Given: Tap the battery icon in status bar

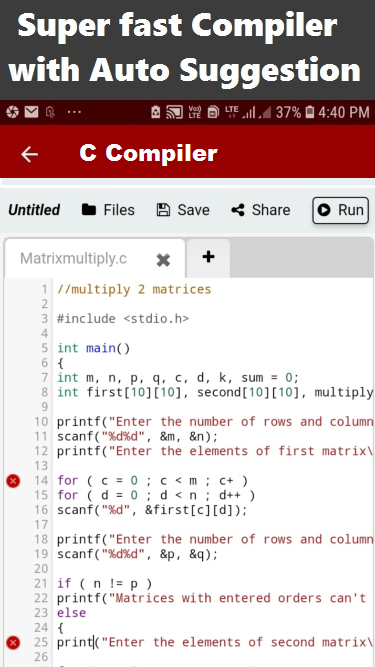Looking at the screenshot, I should (310, 112).
